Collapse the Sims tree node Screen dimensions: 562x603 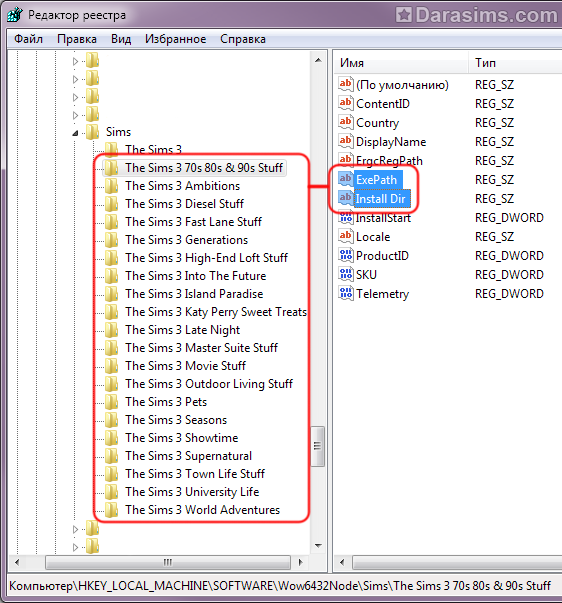75,133
